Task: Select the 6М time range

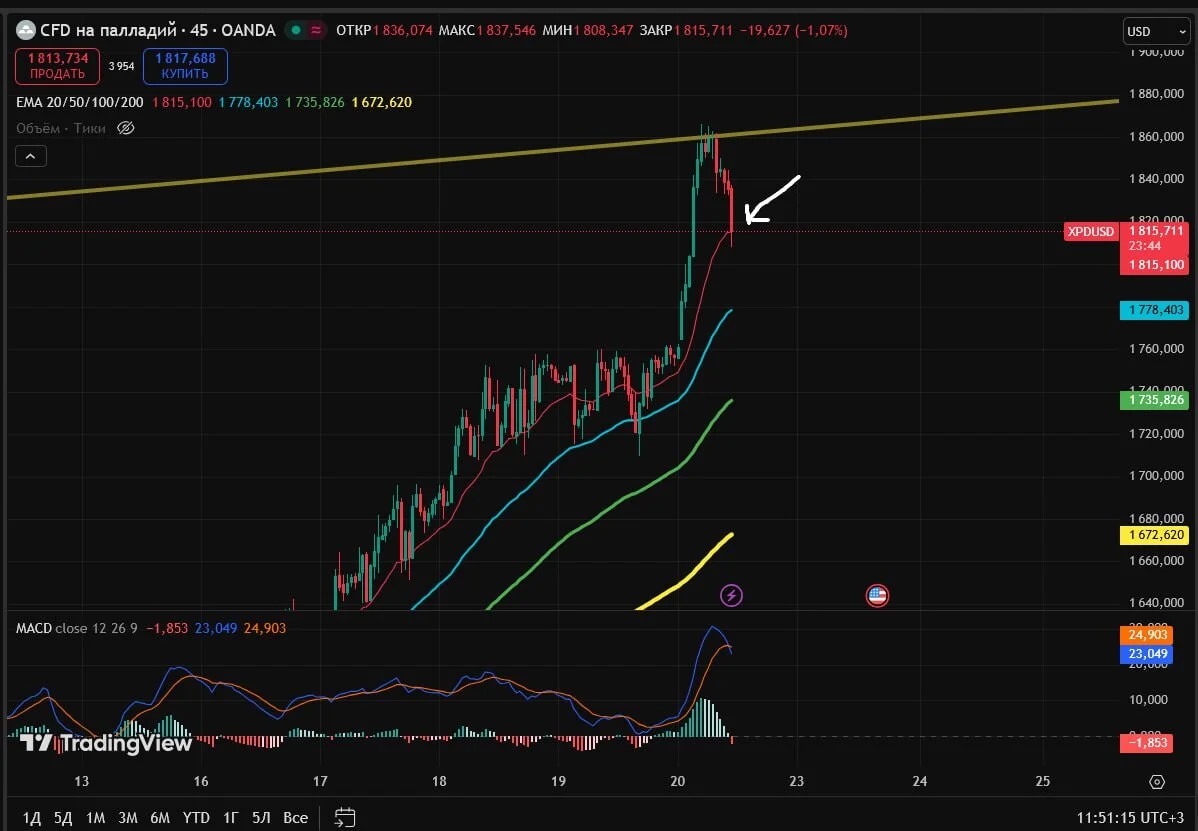Action: tap(160, 817)
